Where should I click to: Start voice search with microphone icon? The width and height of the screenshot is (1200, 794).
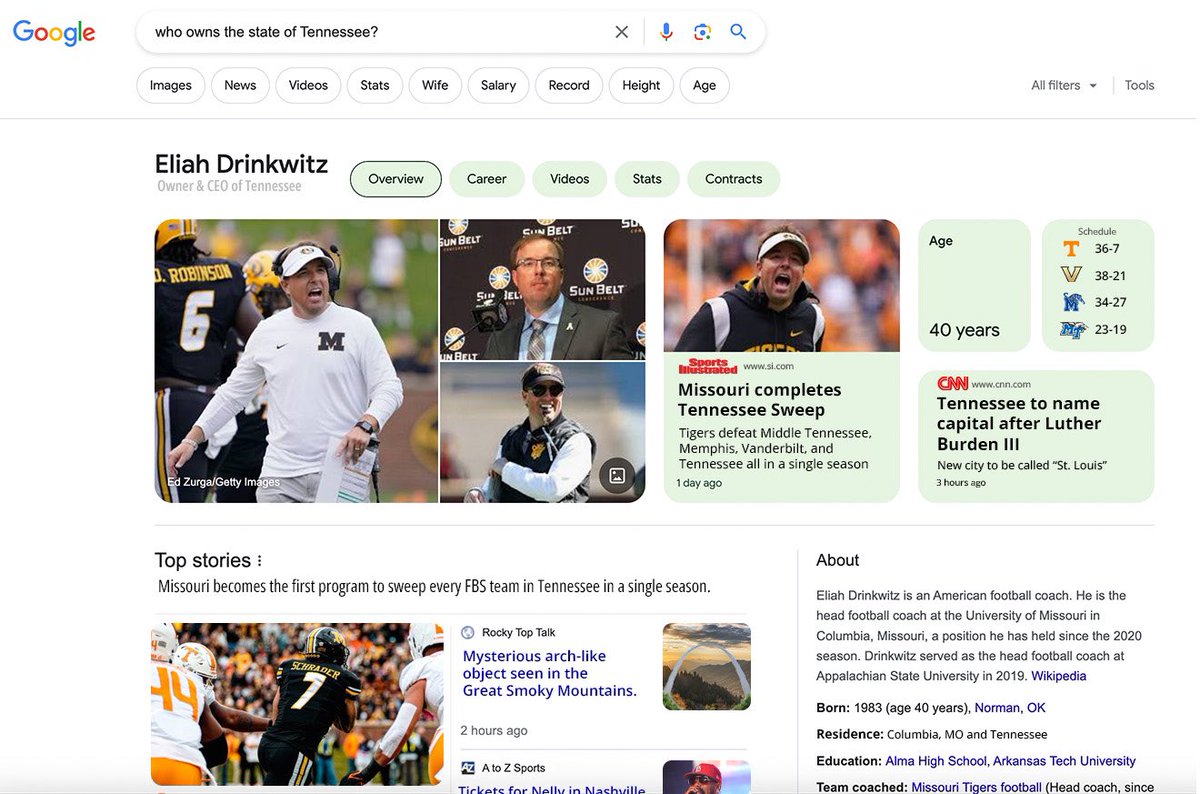click(666, 32)
